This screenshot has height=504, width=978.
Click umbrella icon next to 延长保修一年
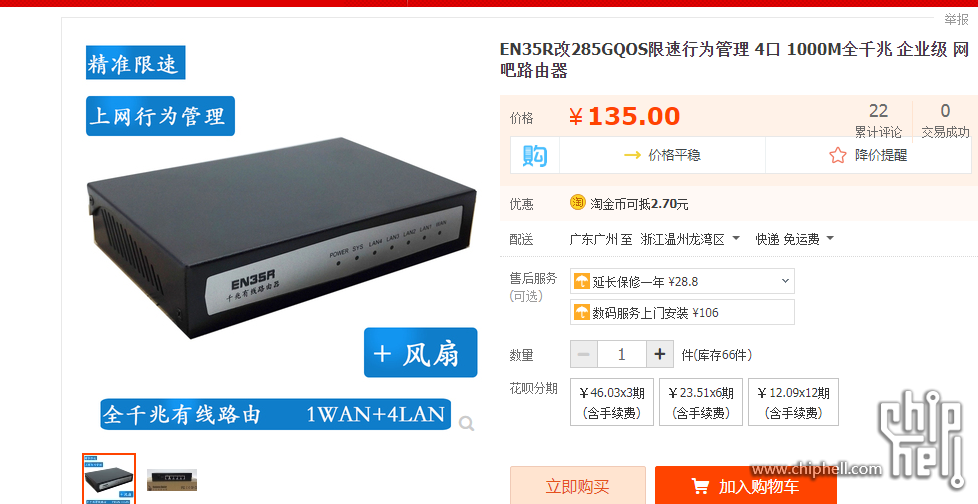point(581,281)
